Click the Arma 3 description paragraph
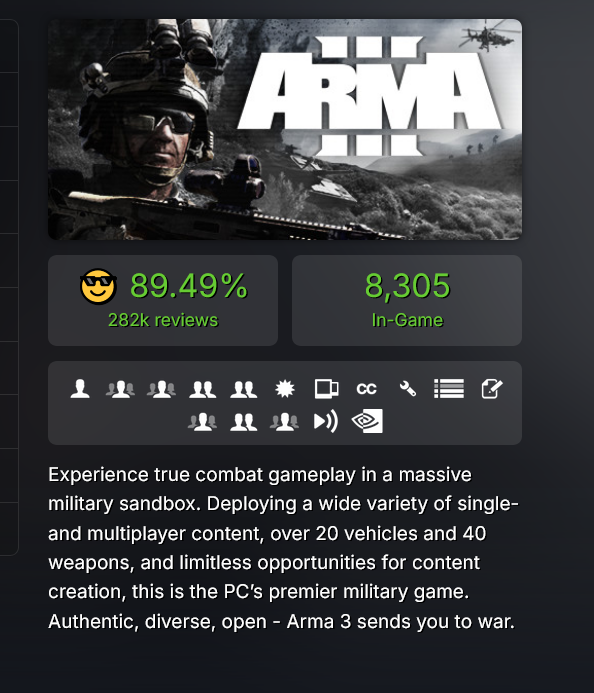594x693 pixels. [283, 548]
